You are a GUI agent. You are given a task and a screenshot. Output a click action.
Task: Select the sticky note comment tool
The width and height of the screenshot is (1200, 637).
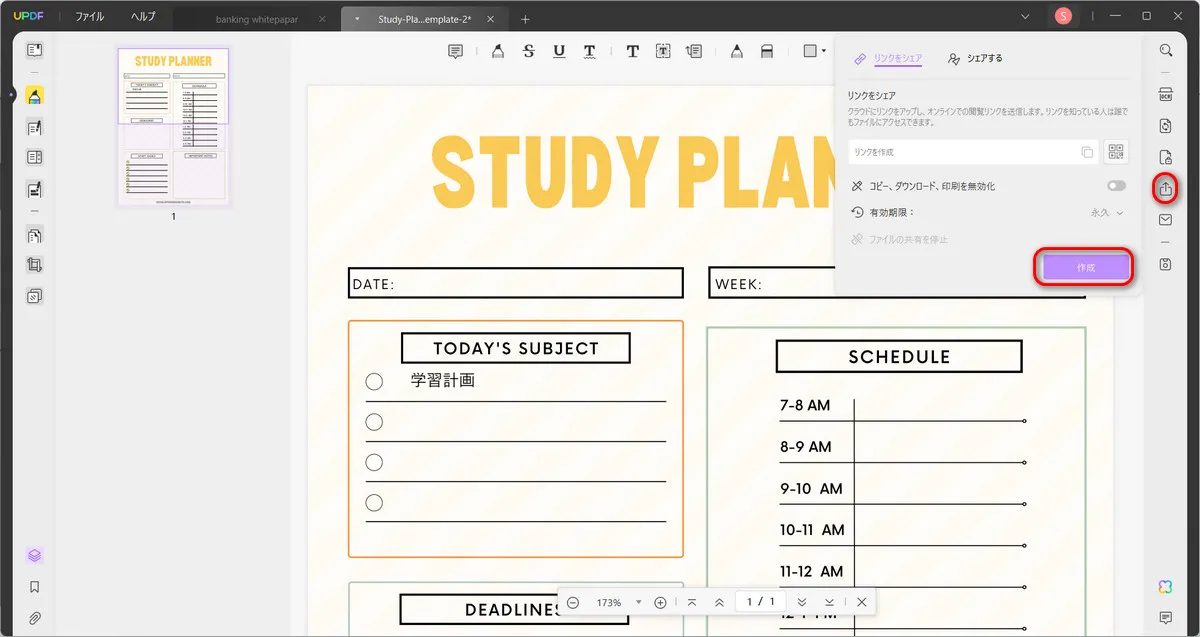456,51
